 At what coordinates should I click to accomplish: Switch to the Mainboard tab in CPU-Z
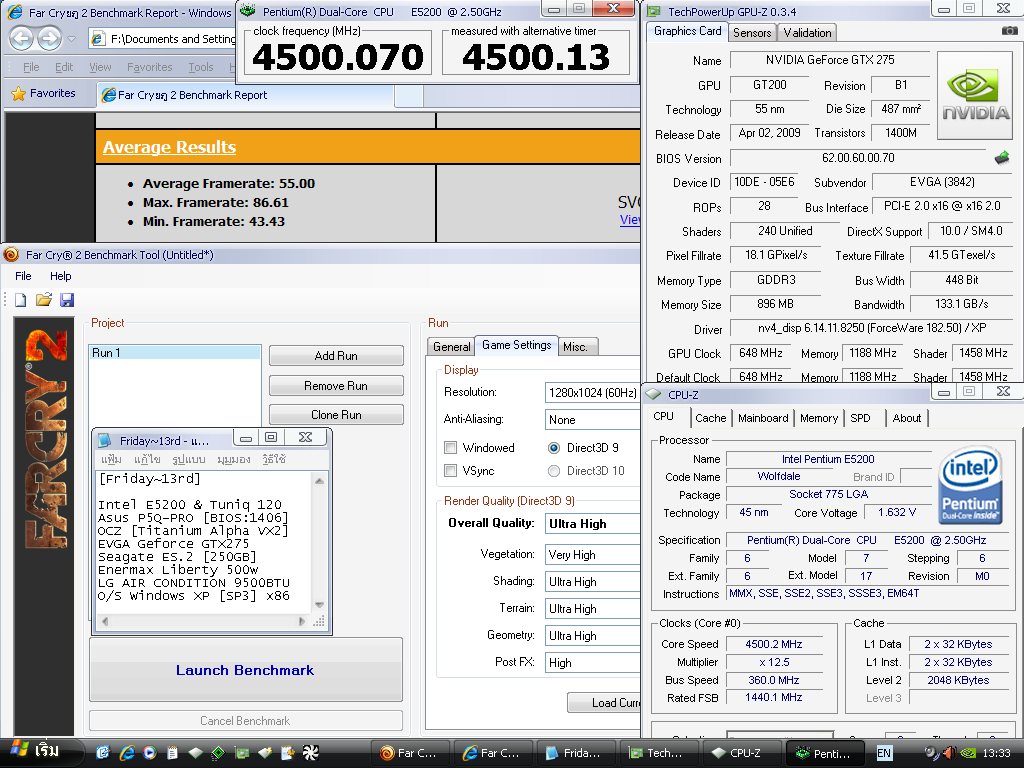tap(763, 418)
